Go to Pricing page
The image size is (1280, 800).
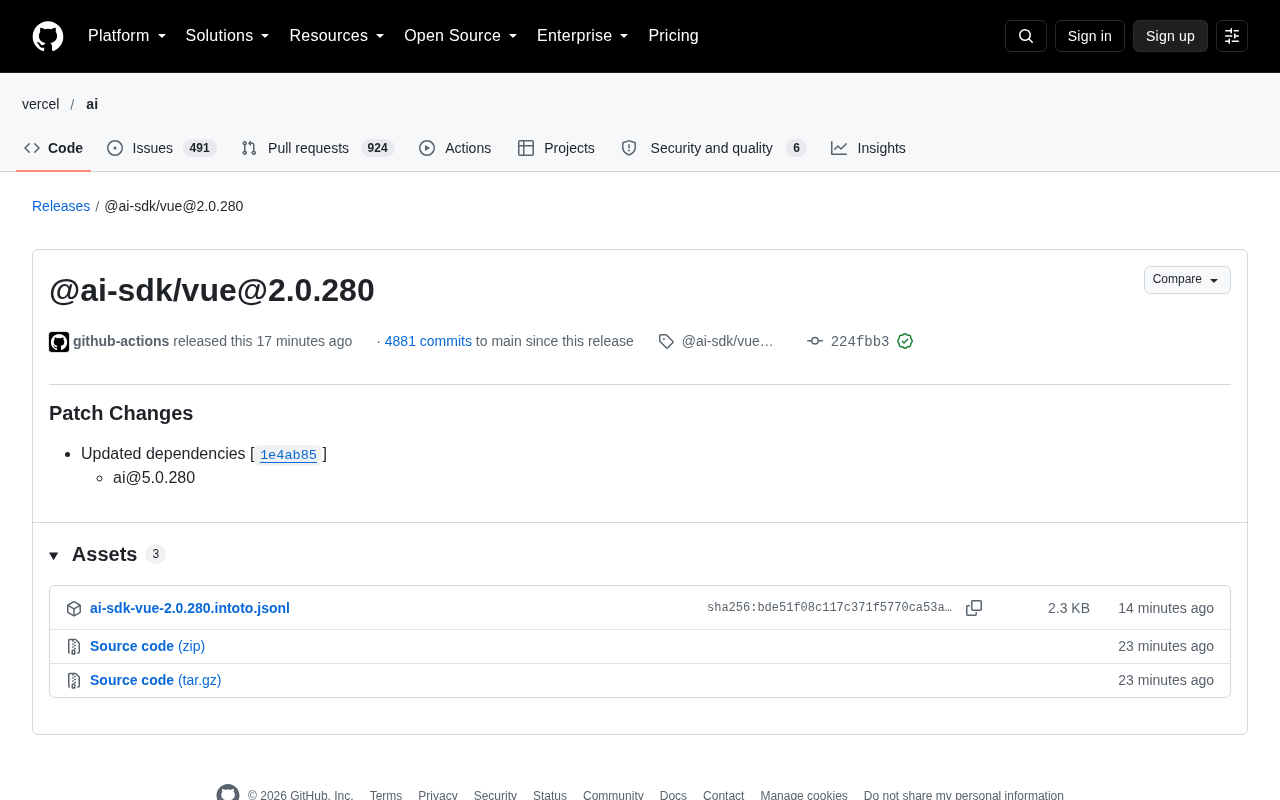[x=673, y=36]
